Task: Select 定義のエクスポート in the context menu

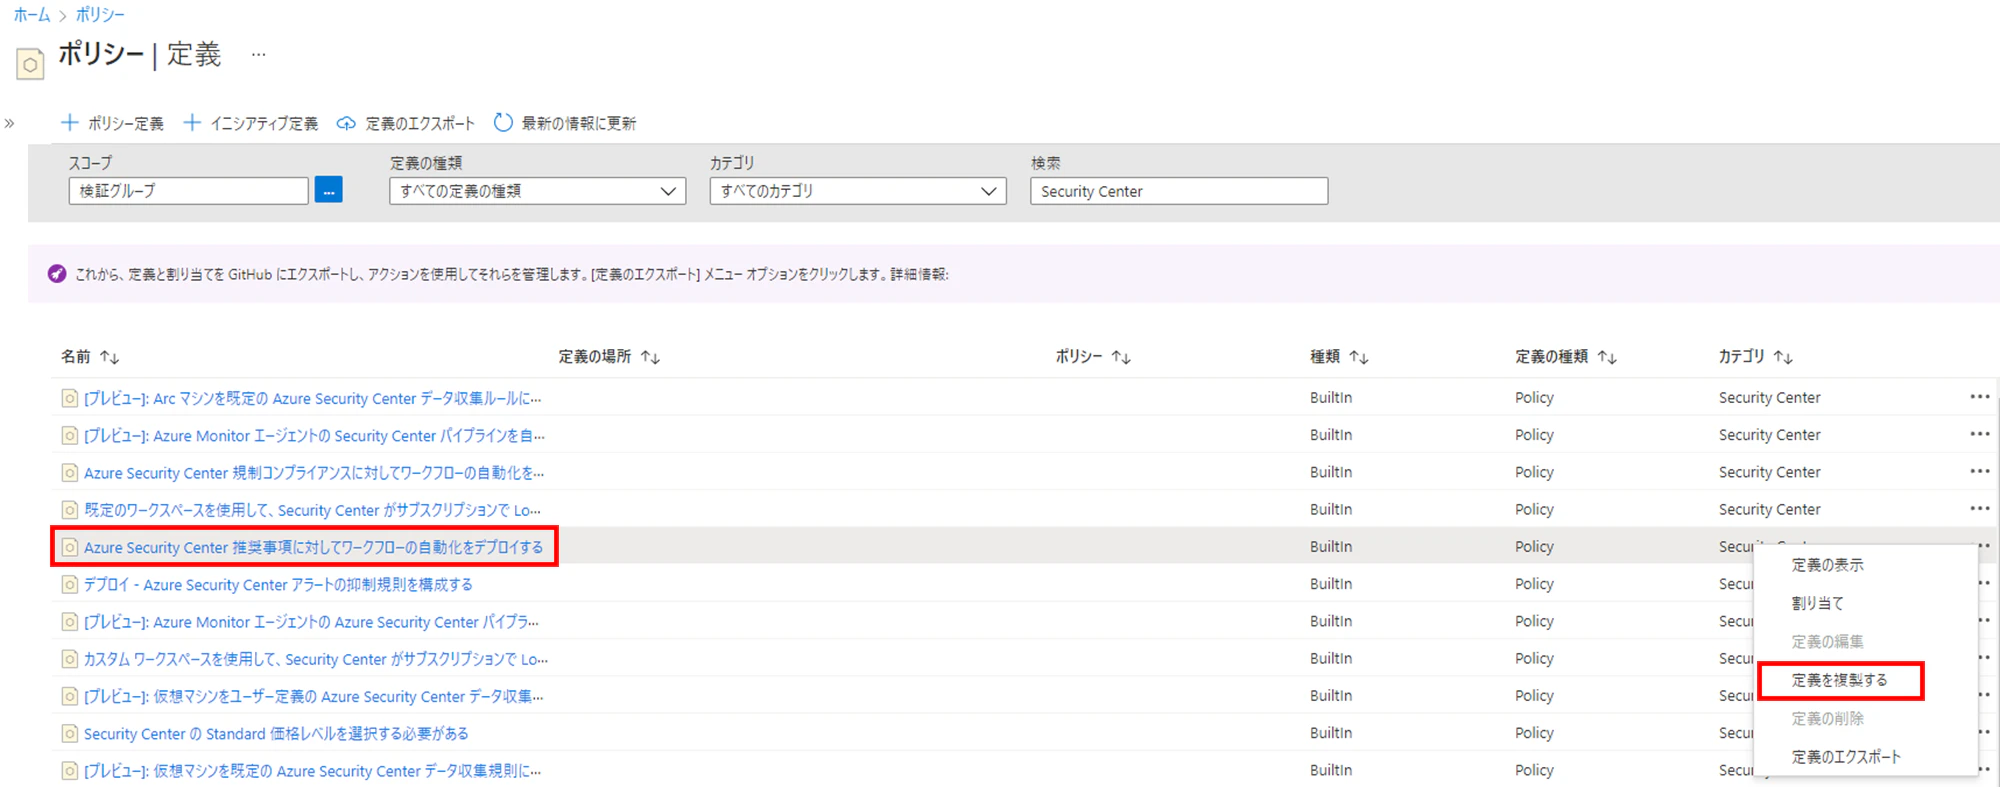Action: (x=1846, y=757)
